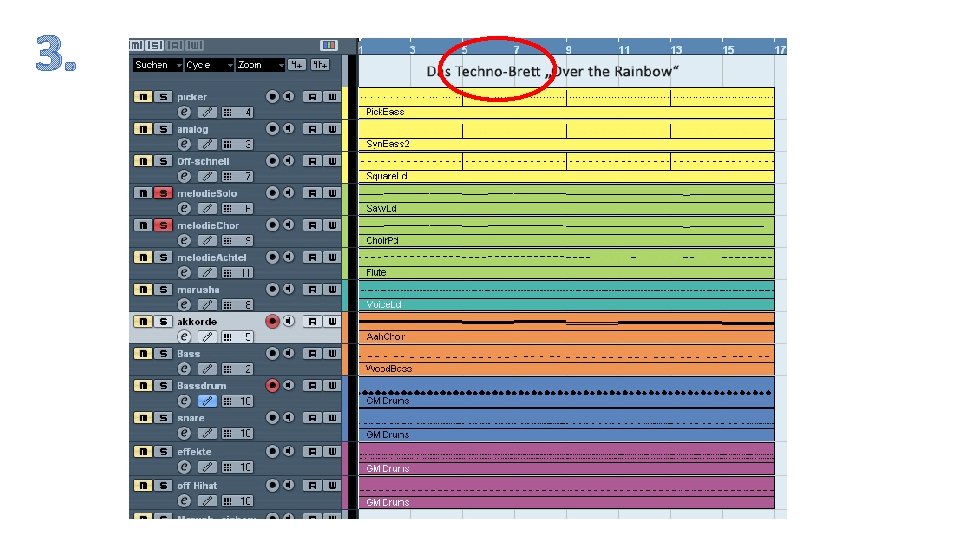Open channel settings of Off-schnell track
The width and height of the screenshot is (960, 540).
coord(184,176)
